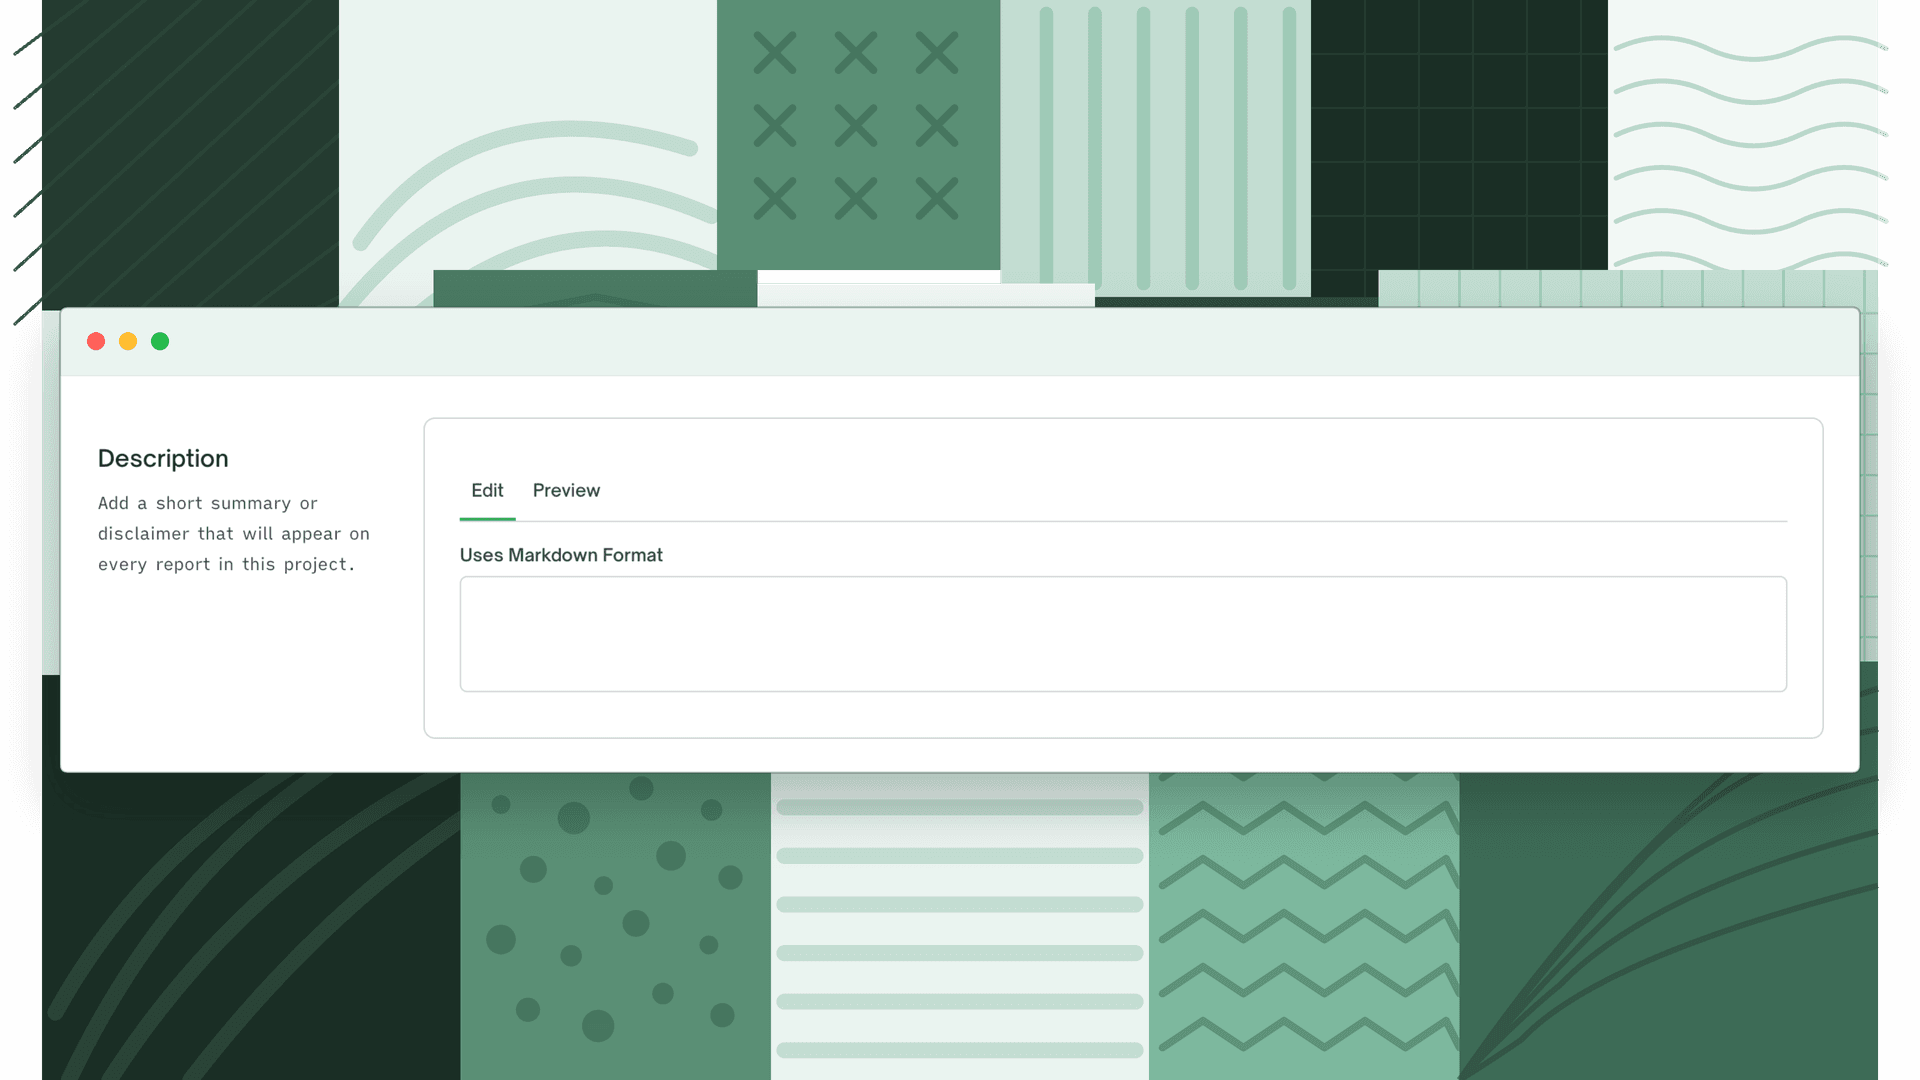Screen dimensions: 1920x1080
Task: Click the green maximize window dot
Action: click(160, 342)
